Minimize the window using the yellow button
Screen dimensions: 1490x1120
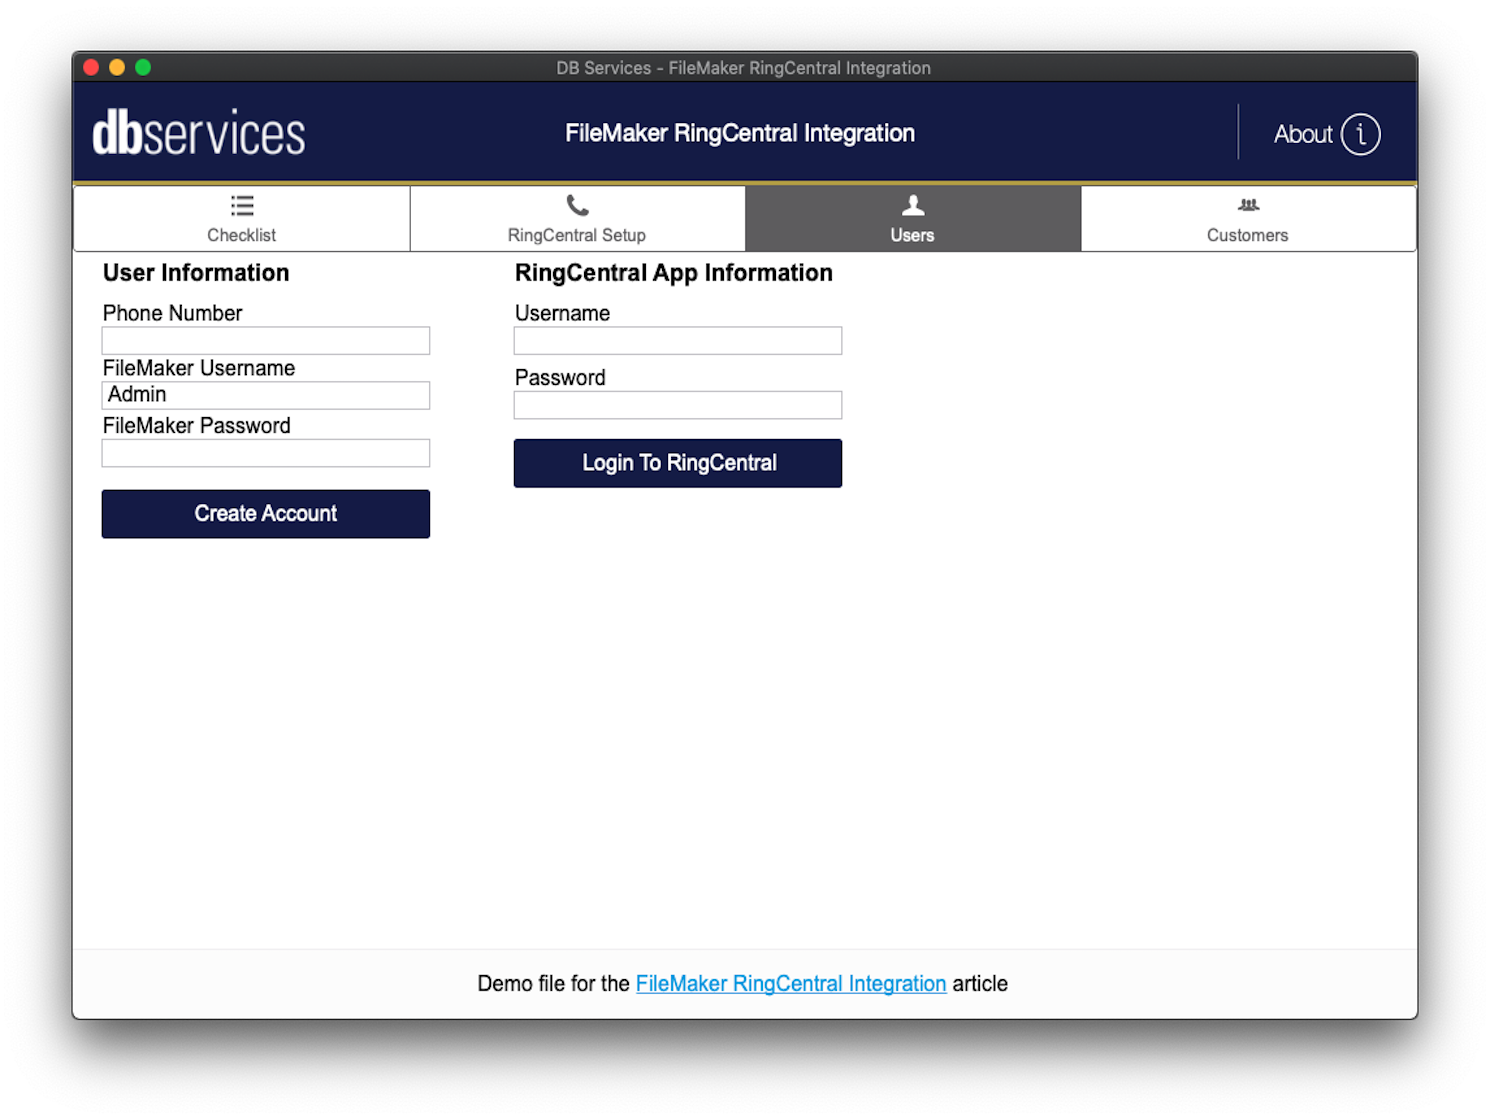[117, 67]
